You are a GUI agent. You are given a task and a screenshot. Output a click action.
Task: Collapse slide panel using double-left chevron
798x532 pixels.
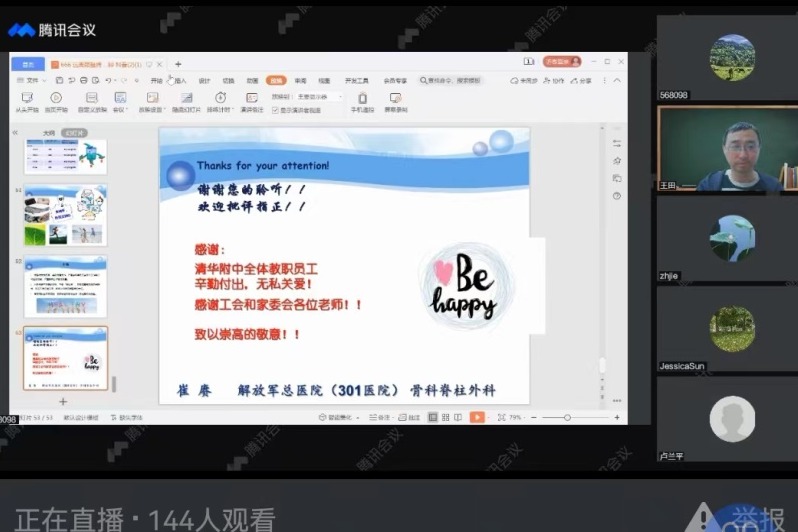15,132
